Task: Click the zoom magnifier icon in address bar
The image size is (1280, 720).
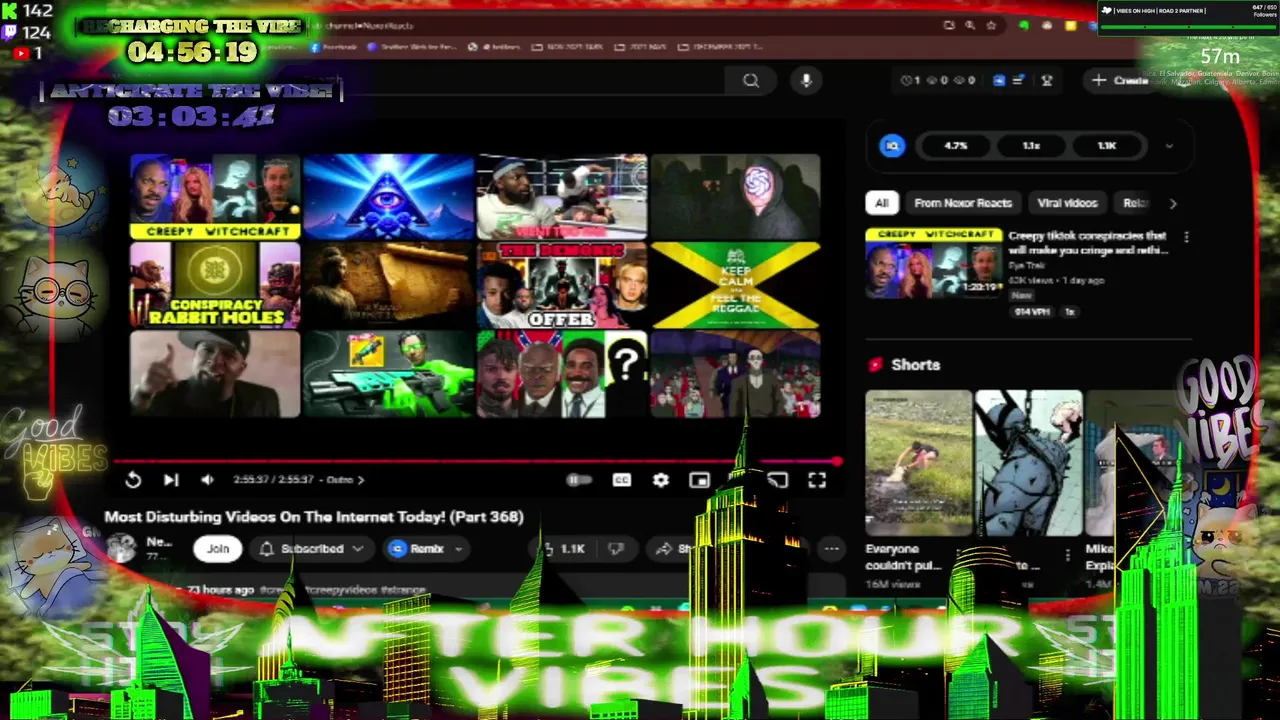Action: 970,25
